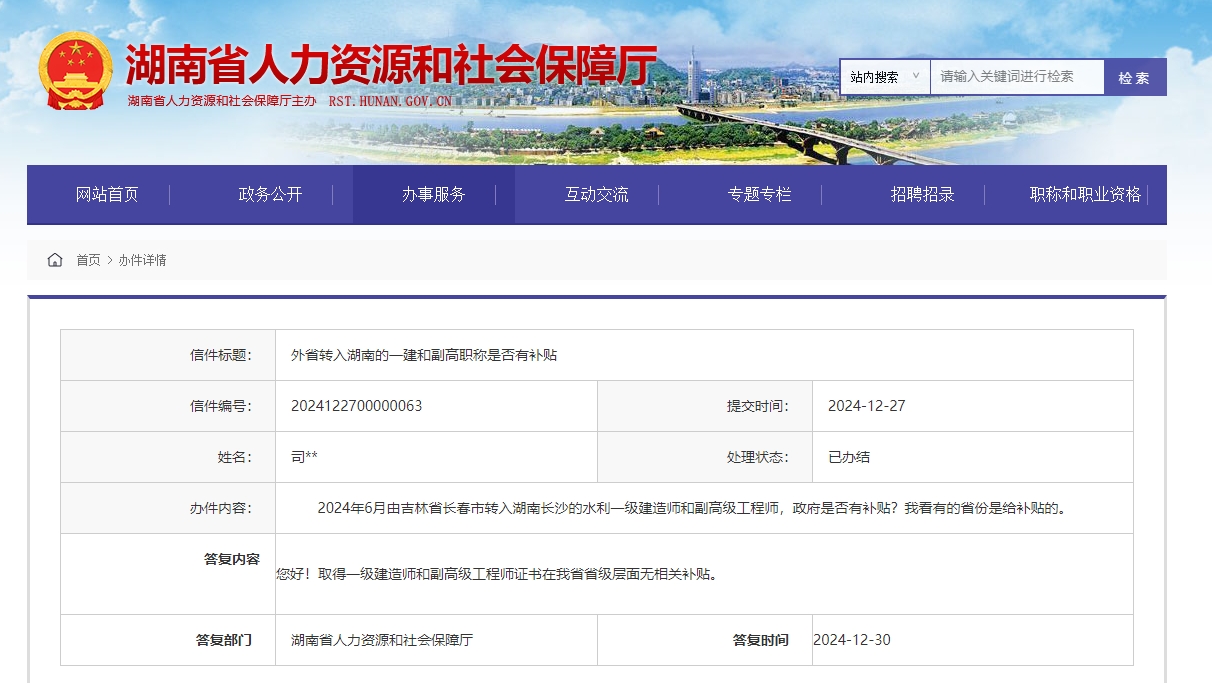Open the 政务公开 navigation menu
This screenshot has width=1212, height=683.
[x=270, y=195]
